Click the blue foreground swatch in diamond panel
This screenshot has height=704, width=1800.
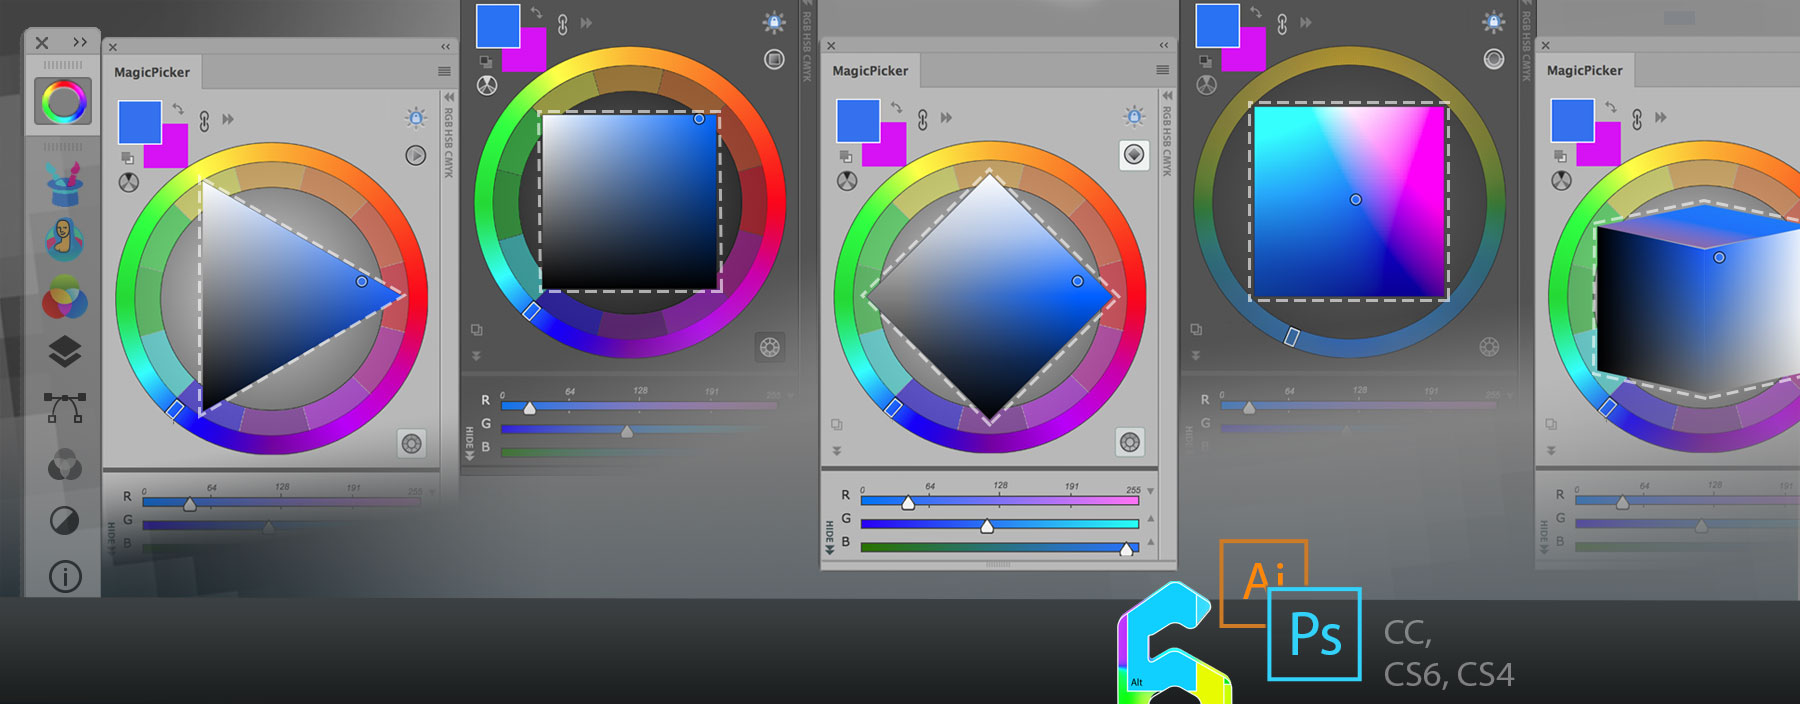pos(858,120)
